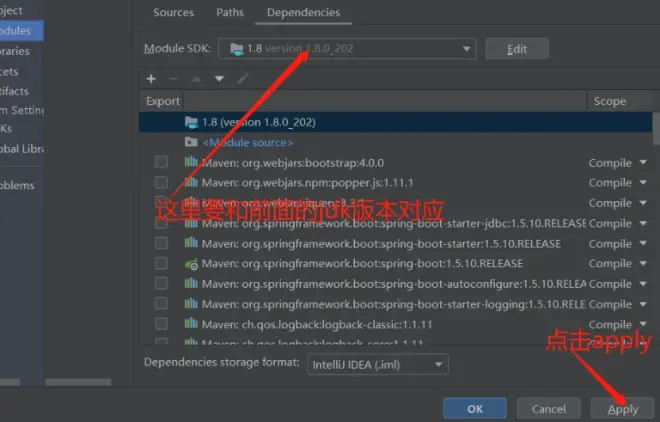The width and height of the screenshot is (660, 422).
Task: Enable Export for spring-boot-autoconfigure dependency
Action: [x=161, y=284]
